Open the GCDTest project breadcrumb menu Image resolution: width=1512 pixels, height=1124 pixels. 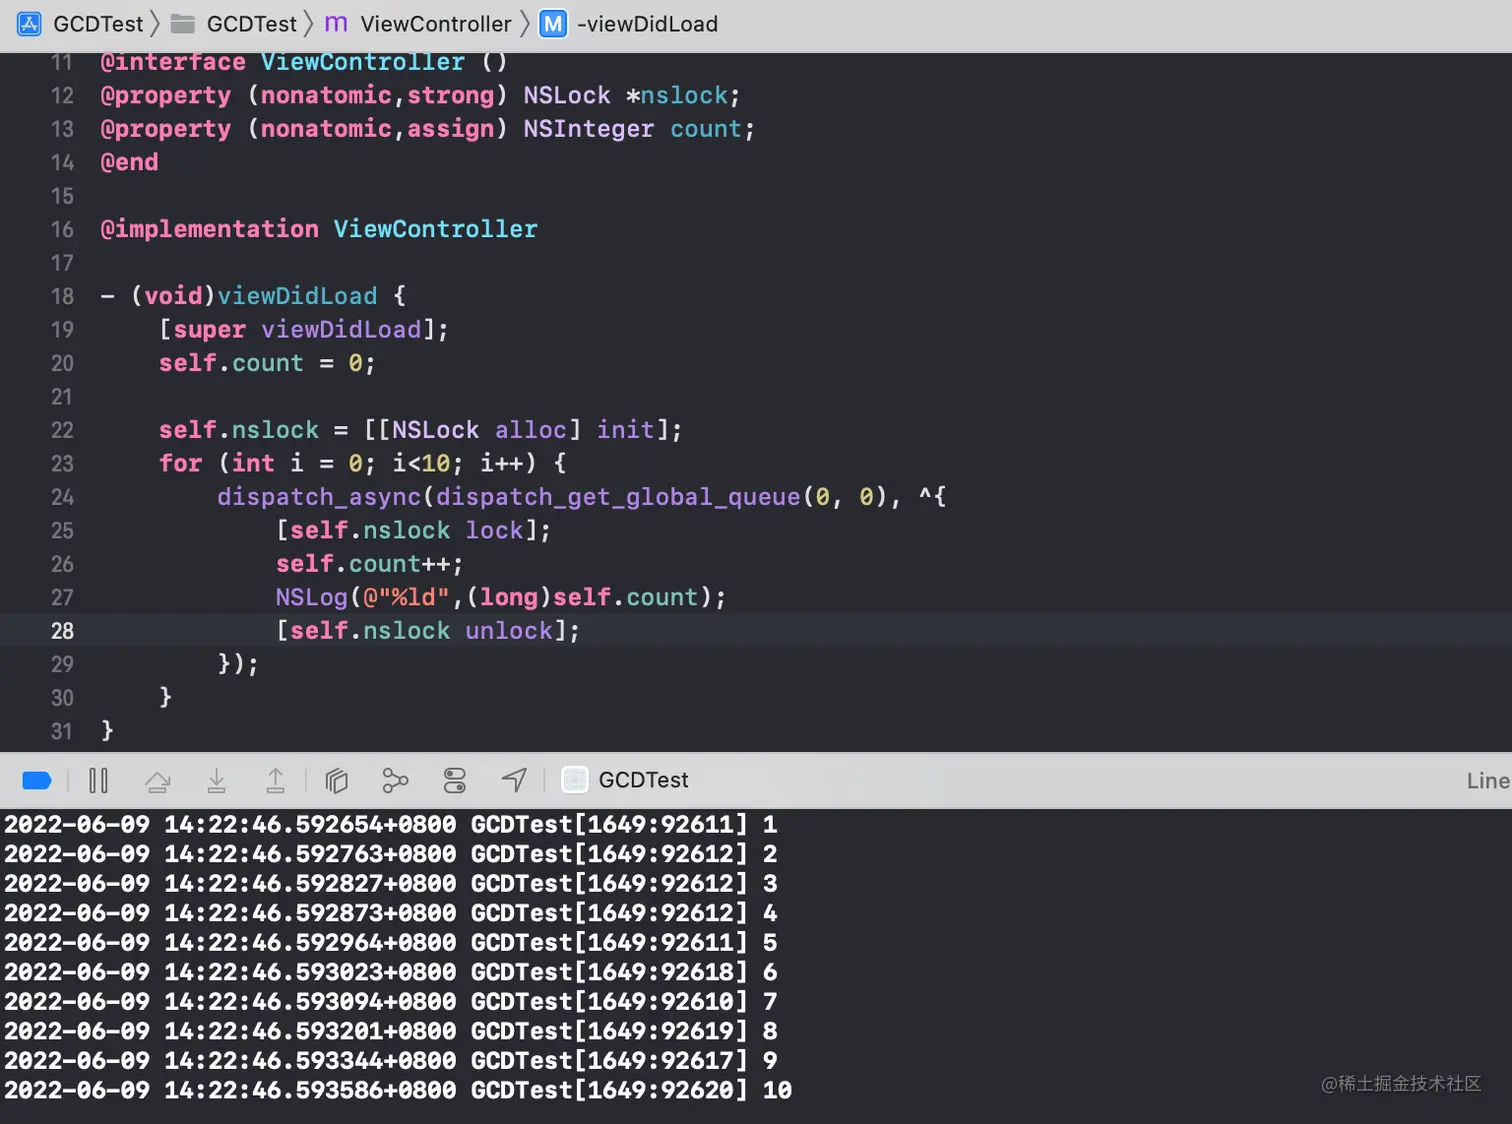[x=98, y=24]
